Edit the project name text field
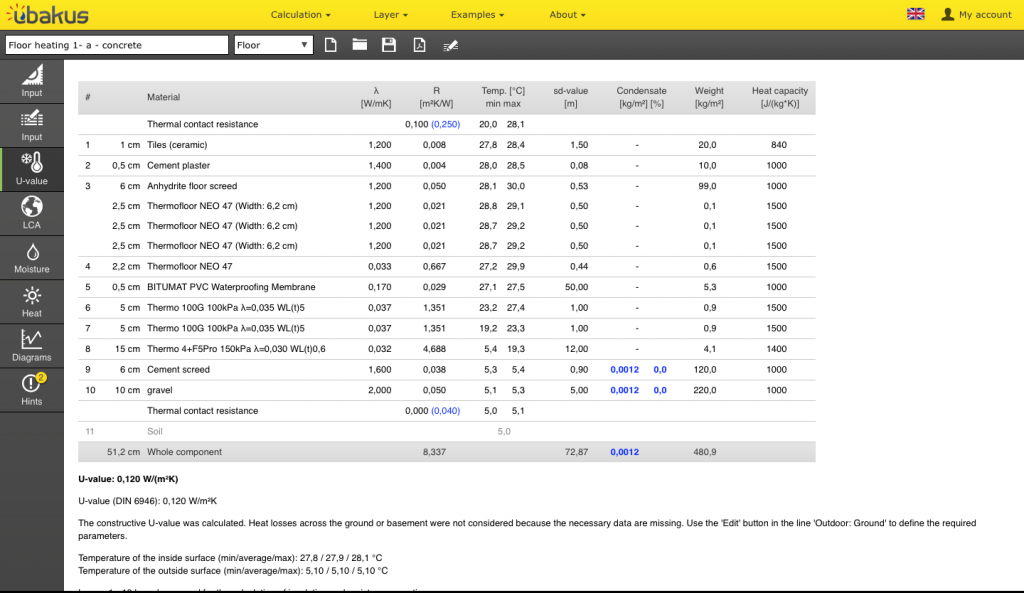 (x=116, y=45)
